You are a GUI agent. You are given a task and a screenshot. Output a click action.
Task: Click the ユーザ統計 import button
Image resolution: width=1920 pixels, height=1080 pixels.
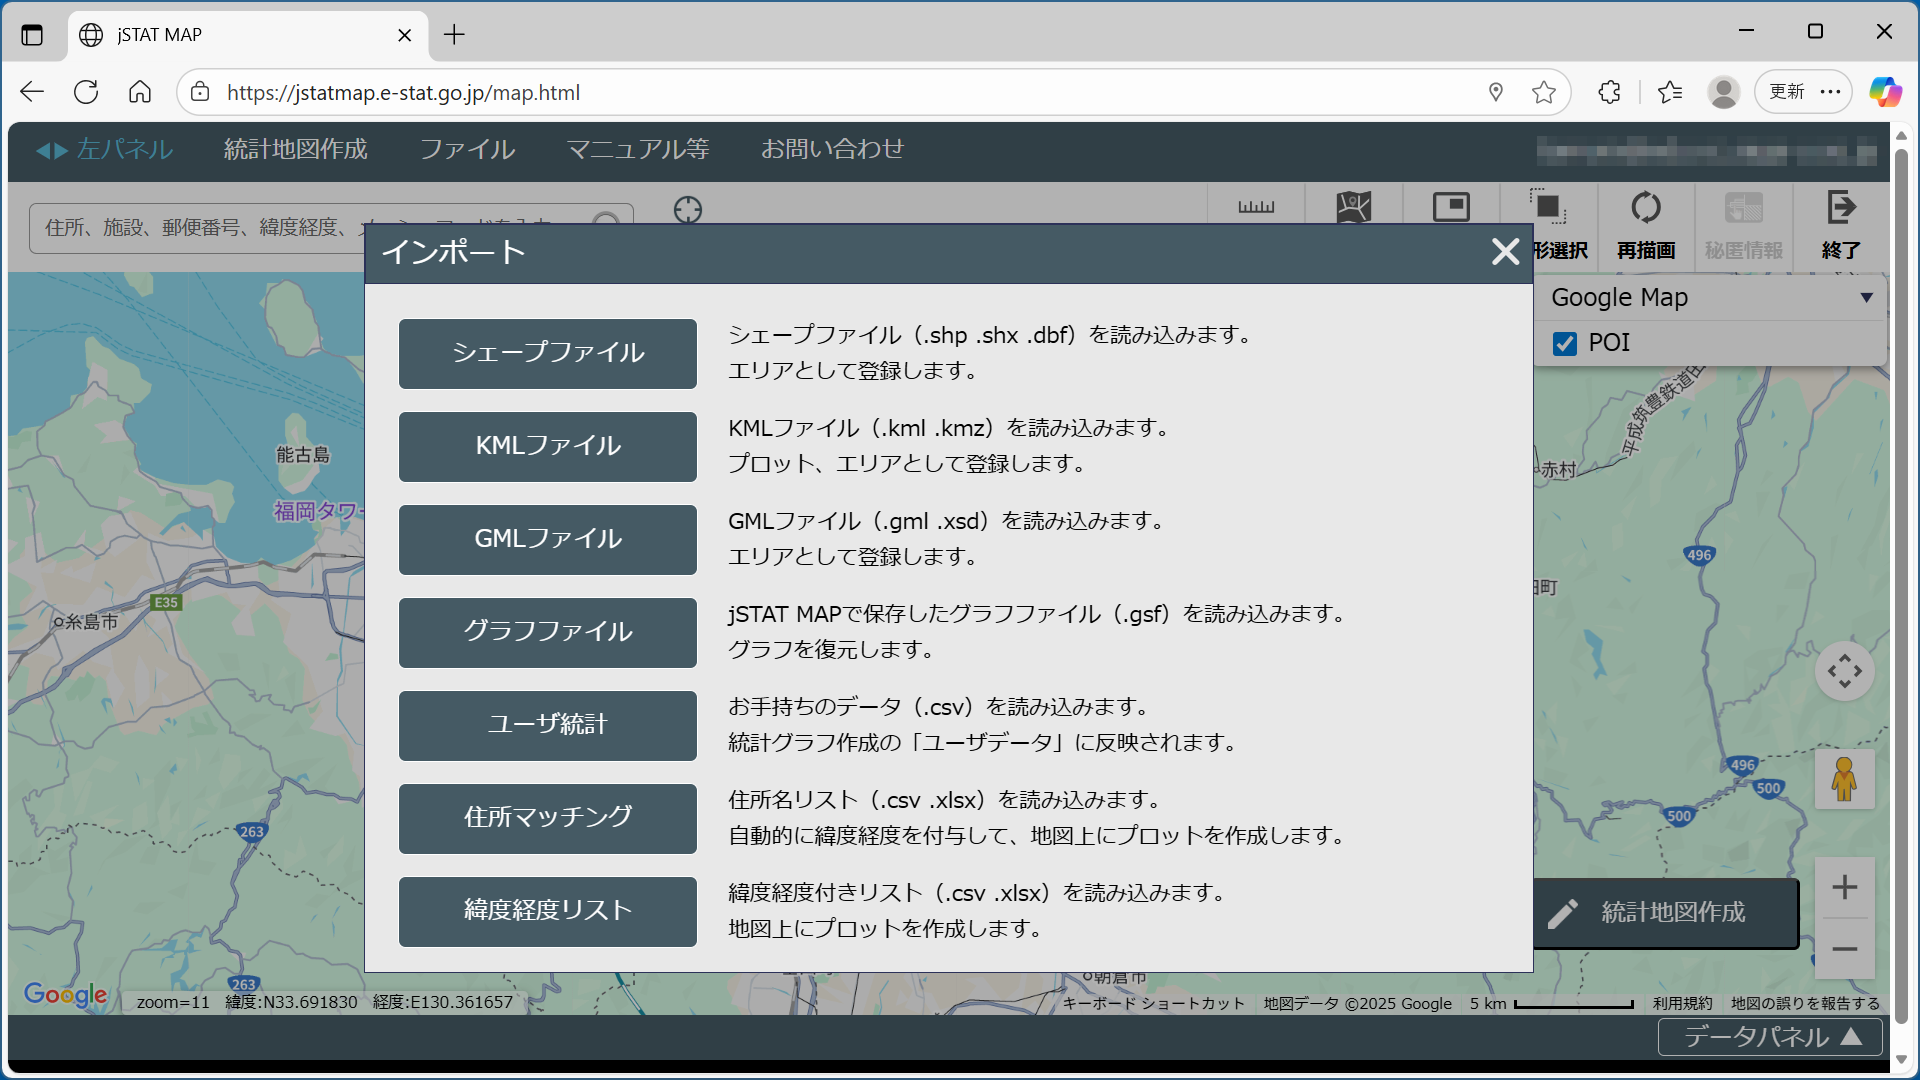[547, 725]
